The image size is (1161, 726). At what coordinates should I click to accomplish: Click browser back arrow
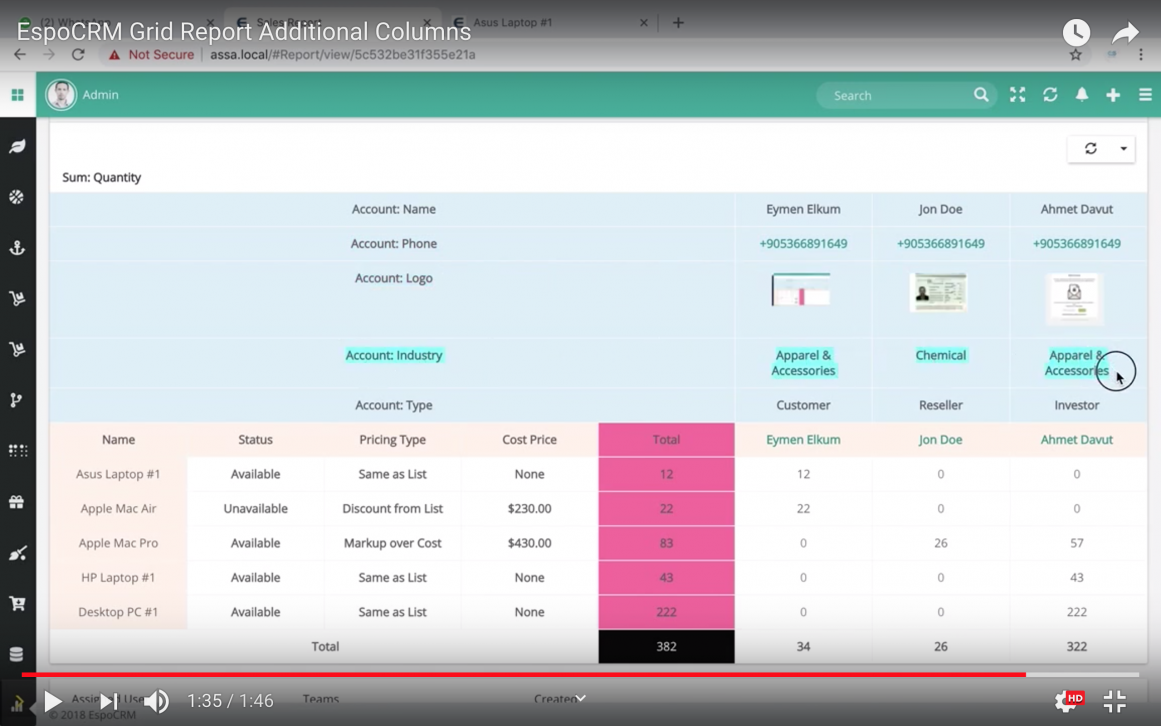tap(20, 55)
